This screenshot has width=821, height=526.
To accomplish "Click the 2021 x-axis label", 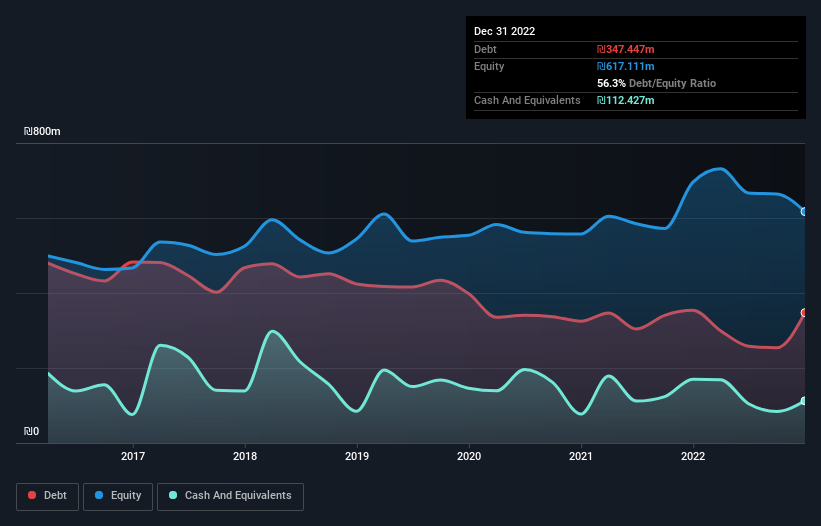I will point(581,456).
